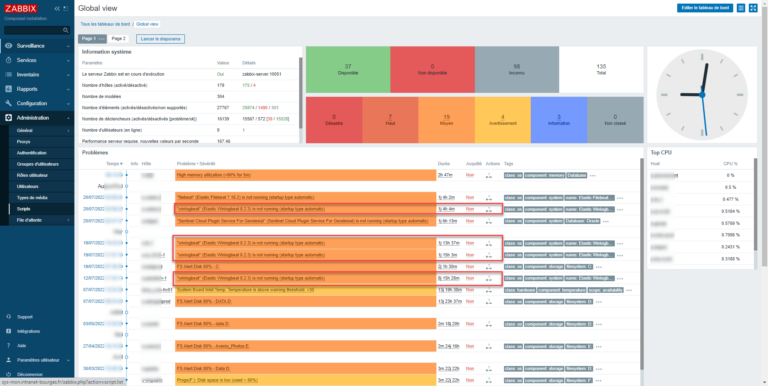The height and width of the screenshot is (386, 768).
Task: Open Intégrations in the sidebar
Action: (x=28, y=331)
